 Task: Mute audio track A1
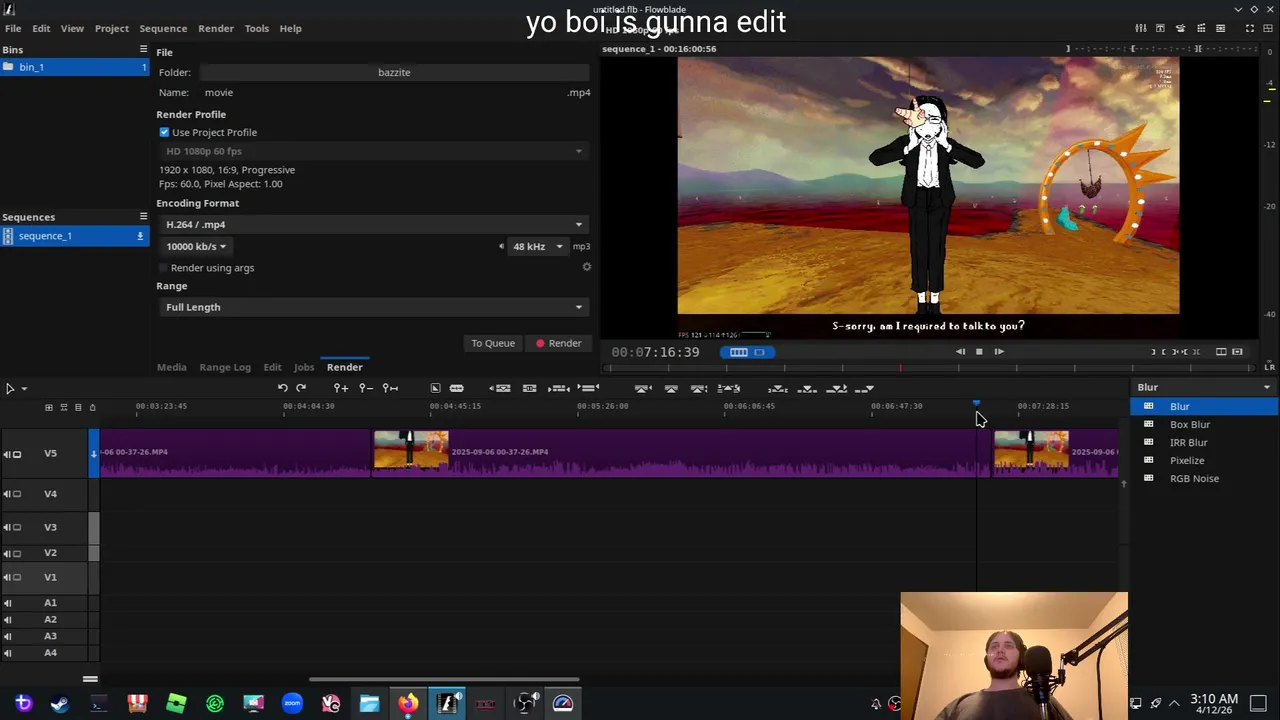(x=7, y=603)
